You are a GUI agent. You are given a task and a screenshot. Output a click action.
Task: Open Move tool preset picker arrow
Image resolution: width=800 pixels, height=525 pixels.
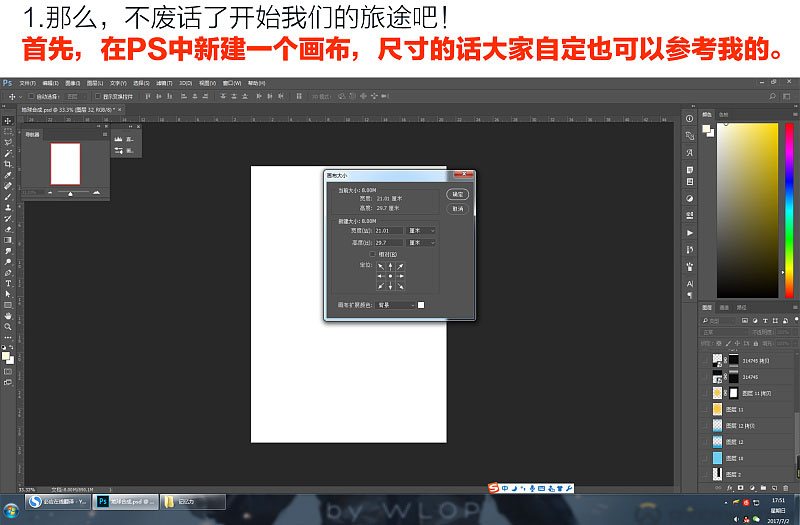point(20,96)
